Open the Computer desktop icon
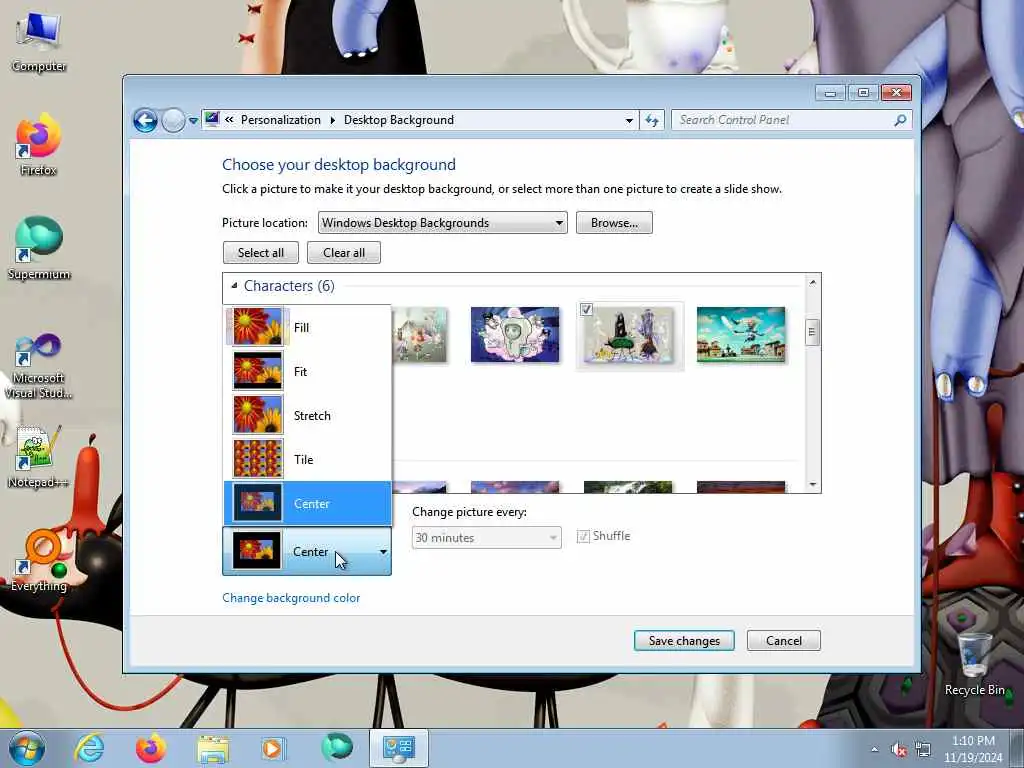Screen dimensions: 1024x768 click(39, 42)
